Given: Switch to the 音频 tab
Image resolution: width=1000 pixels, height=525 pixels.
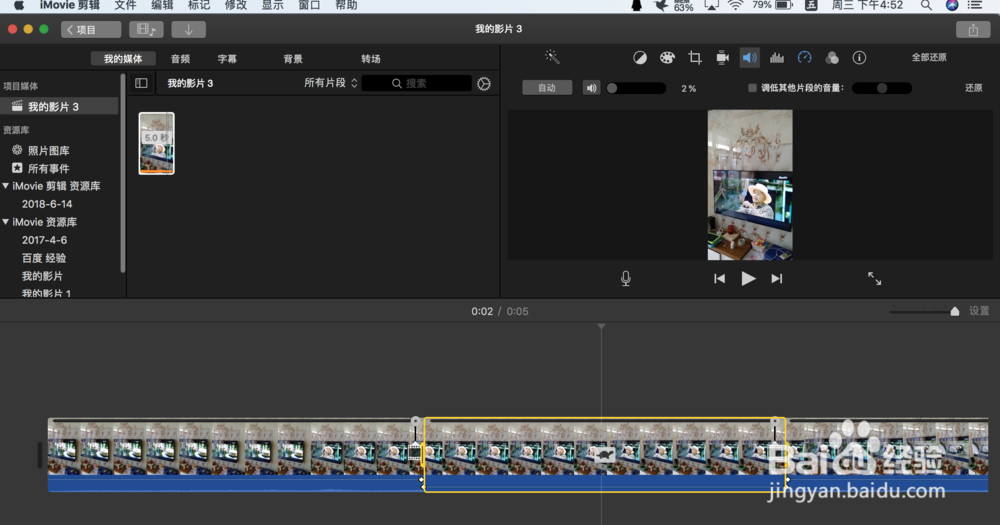Looking at the screenshot, I should pos(180,59).
